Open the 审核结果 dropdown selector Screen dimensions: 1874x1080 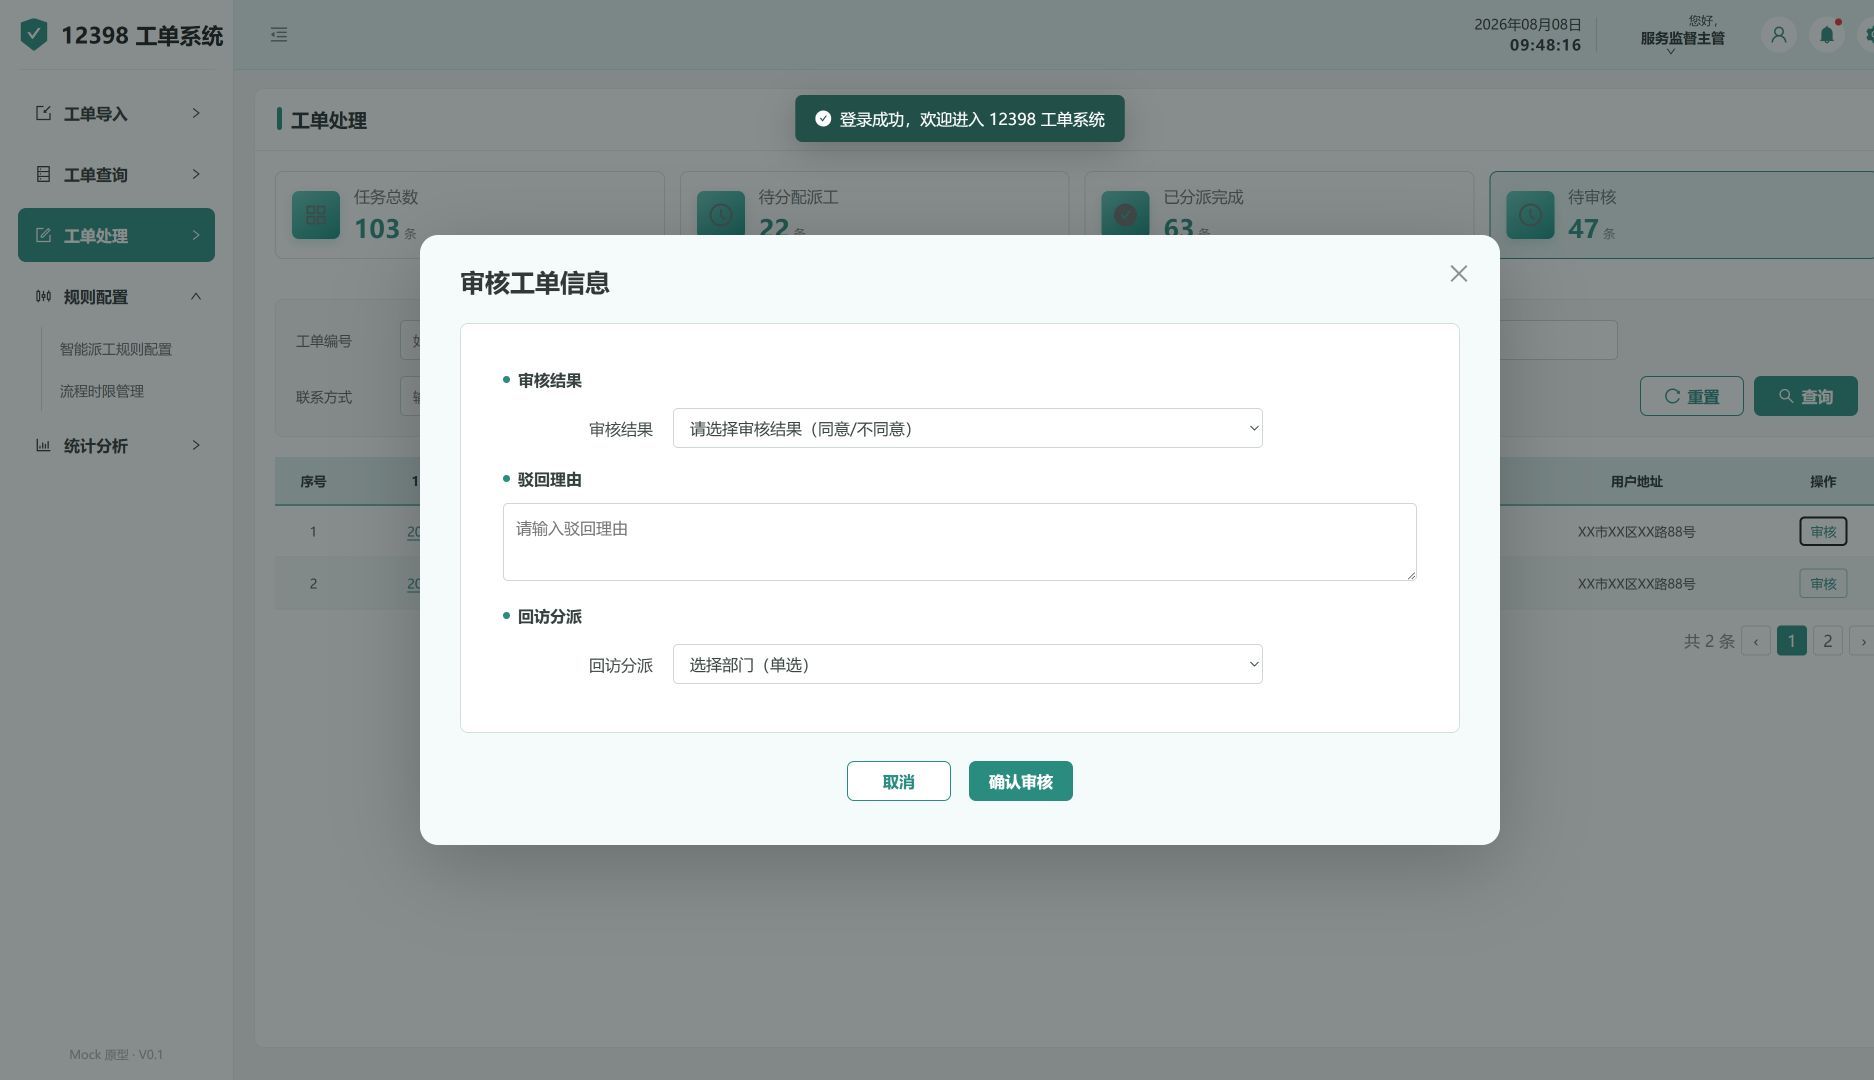tap(967, 428)
